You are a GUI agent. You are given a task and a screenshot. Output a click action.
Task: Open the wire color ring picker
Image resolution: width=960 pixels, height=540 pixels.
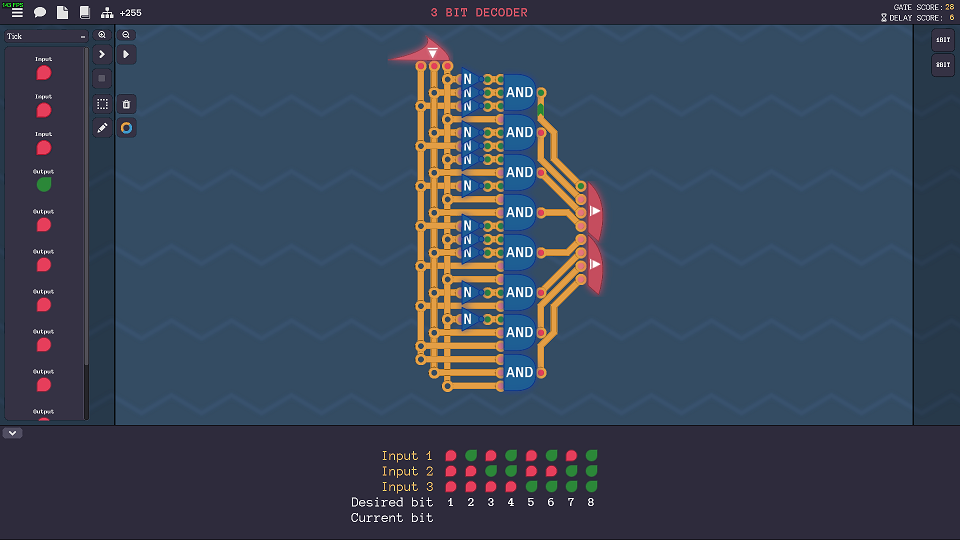point(126,128)
